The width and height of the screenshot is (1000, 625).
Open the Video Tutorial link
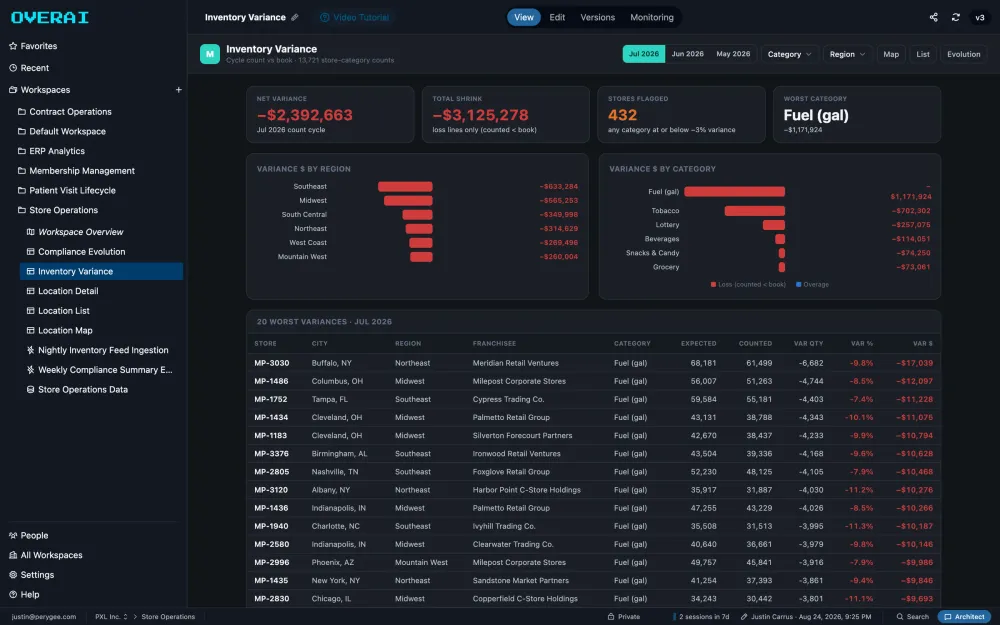pyautogui.click(x=355, y=17)
